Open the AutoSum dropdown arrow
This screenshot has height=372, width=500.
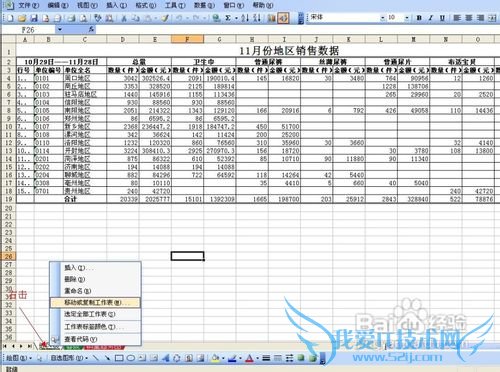coord(236,18)
